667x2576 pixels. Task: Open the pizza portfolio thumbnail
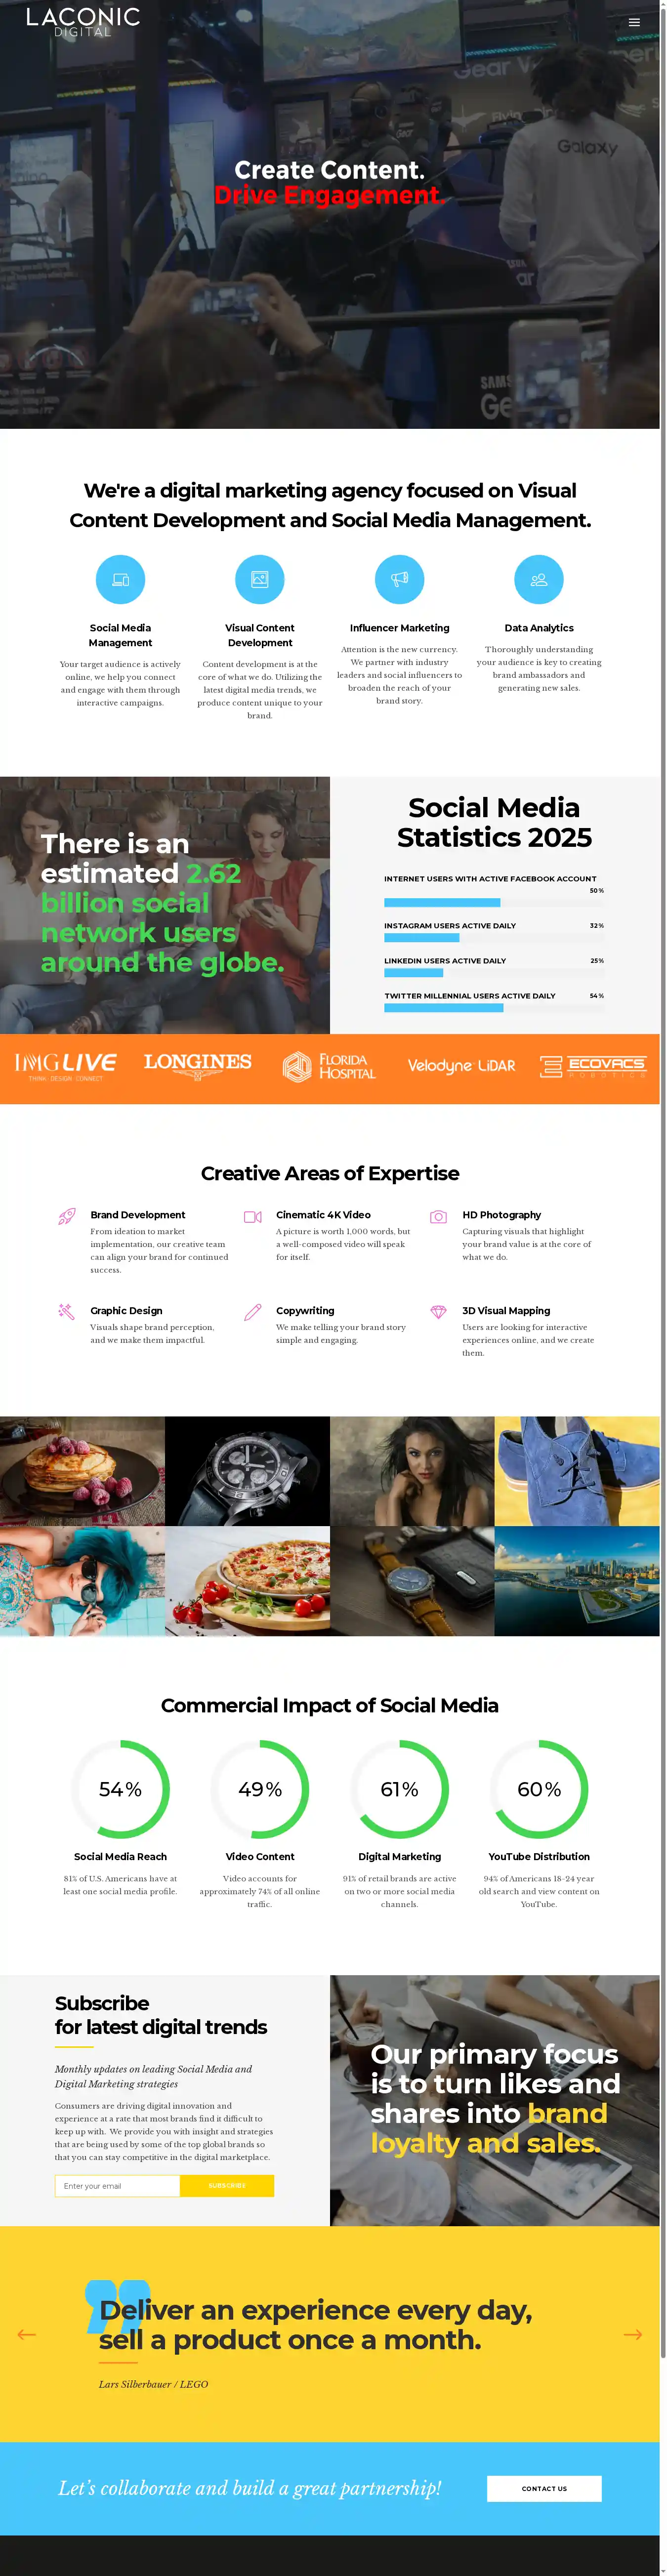pos(247,1581)
